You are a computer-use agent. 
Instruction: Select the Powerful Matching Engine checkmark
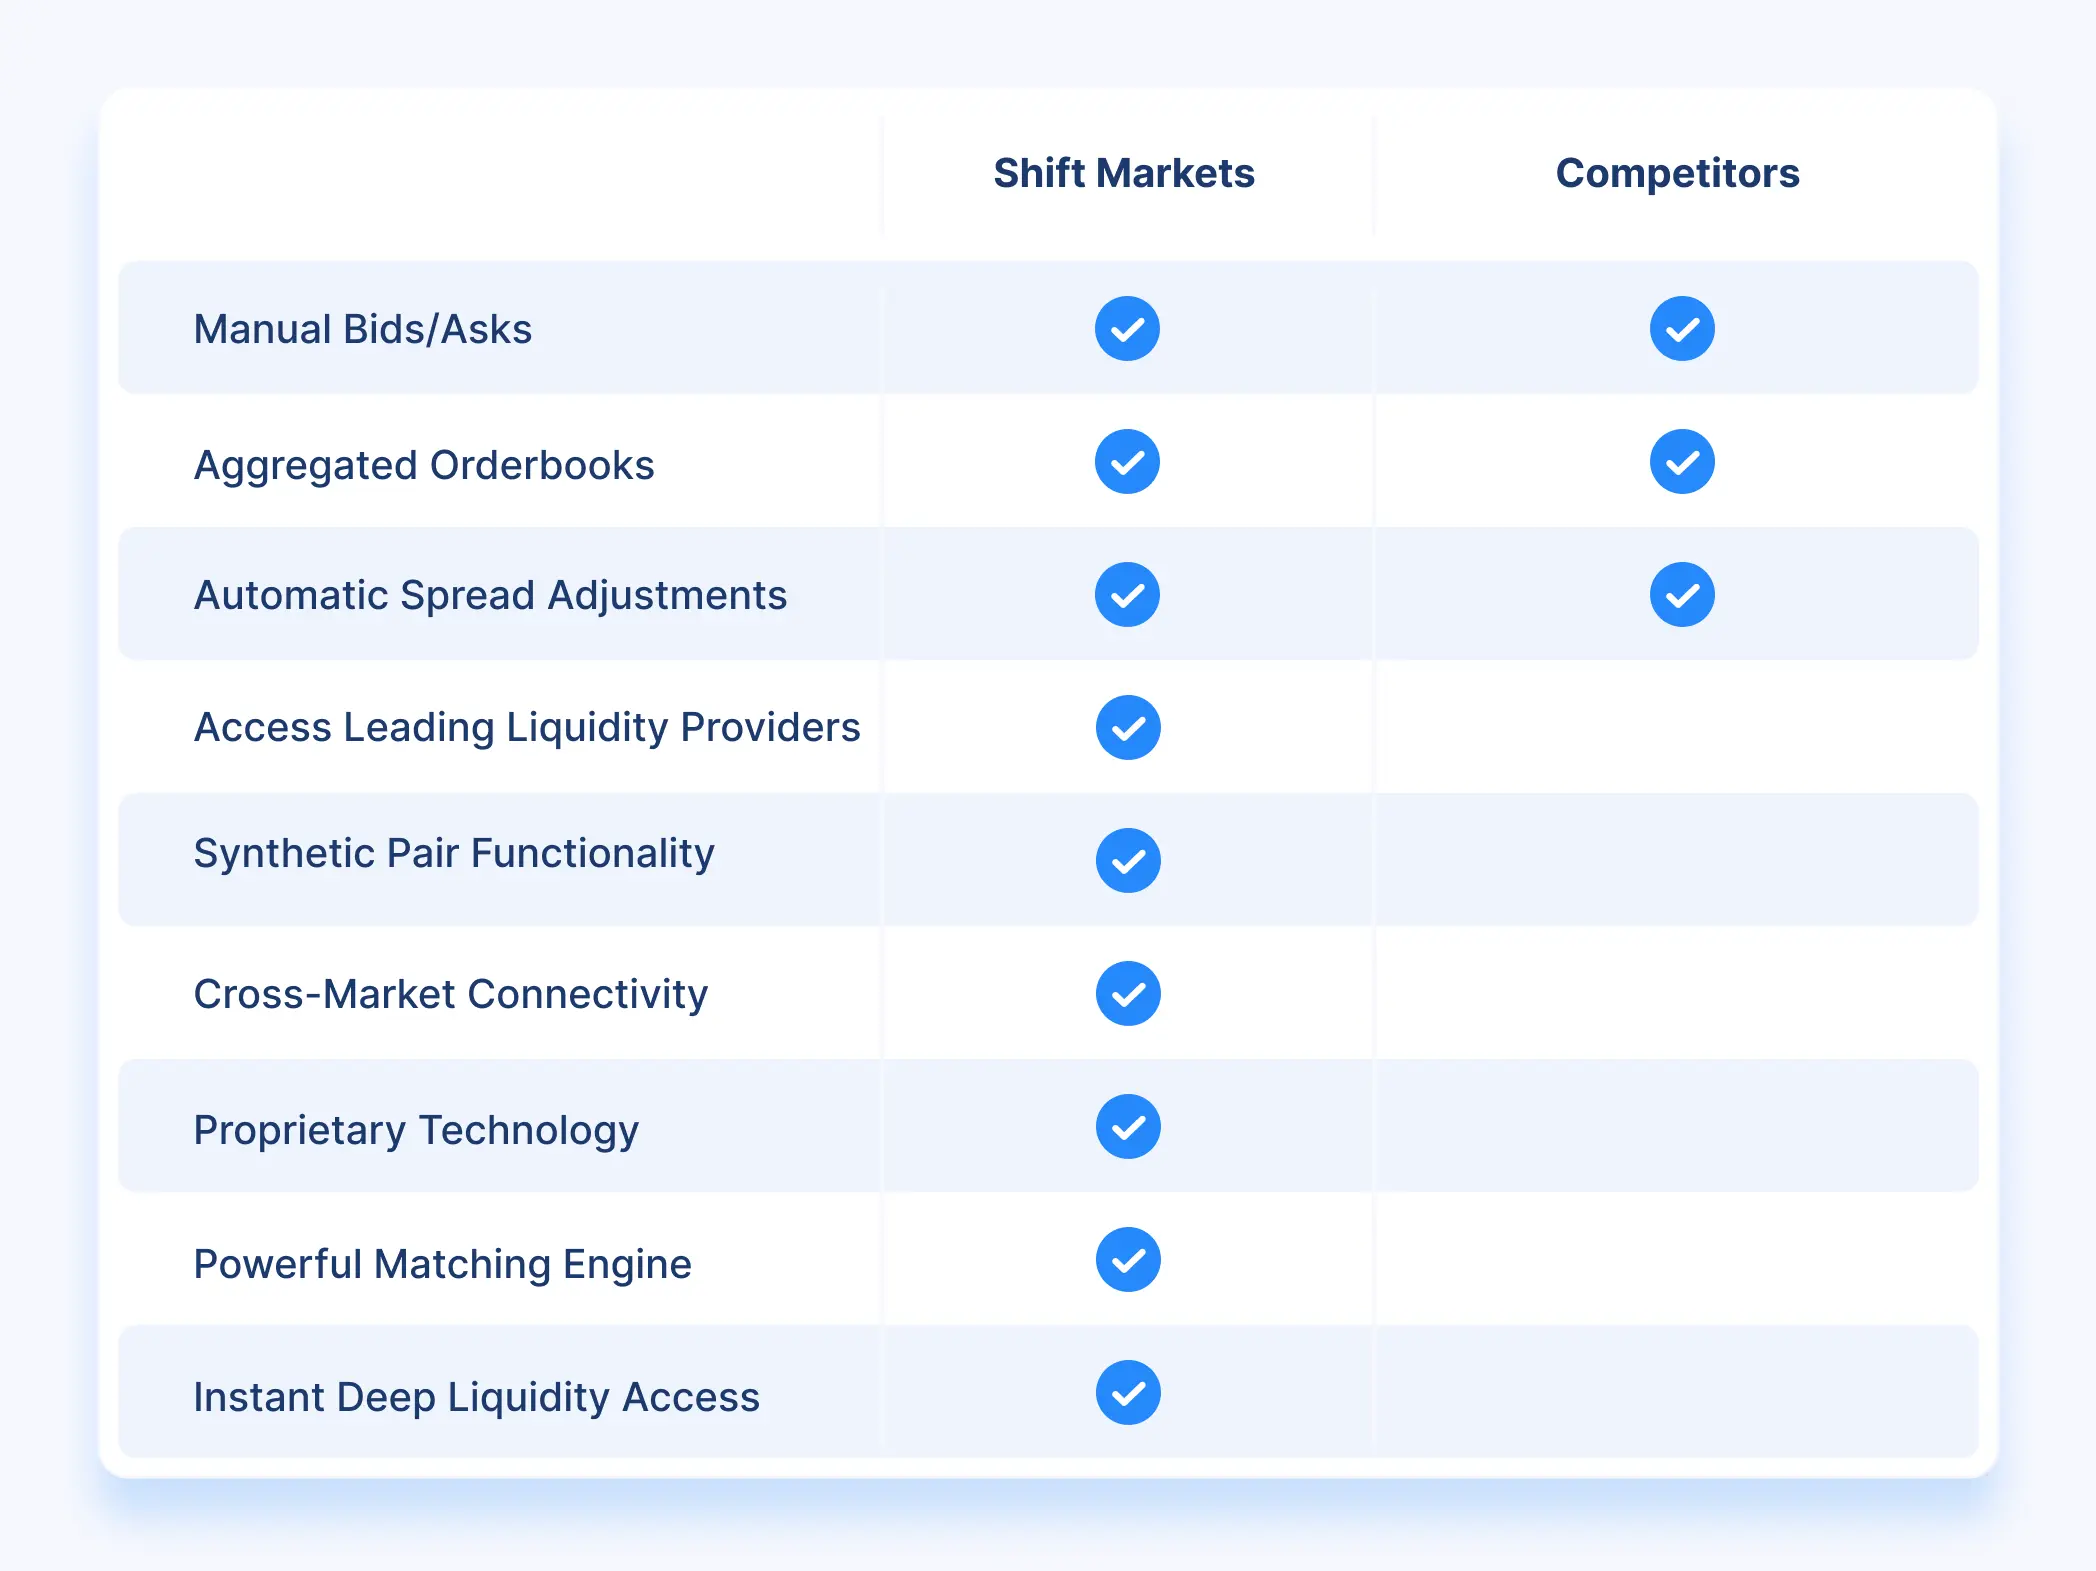(x=1127, y=1259)
